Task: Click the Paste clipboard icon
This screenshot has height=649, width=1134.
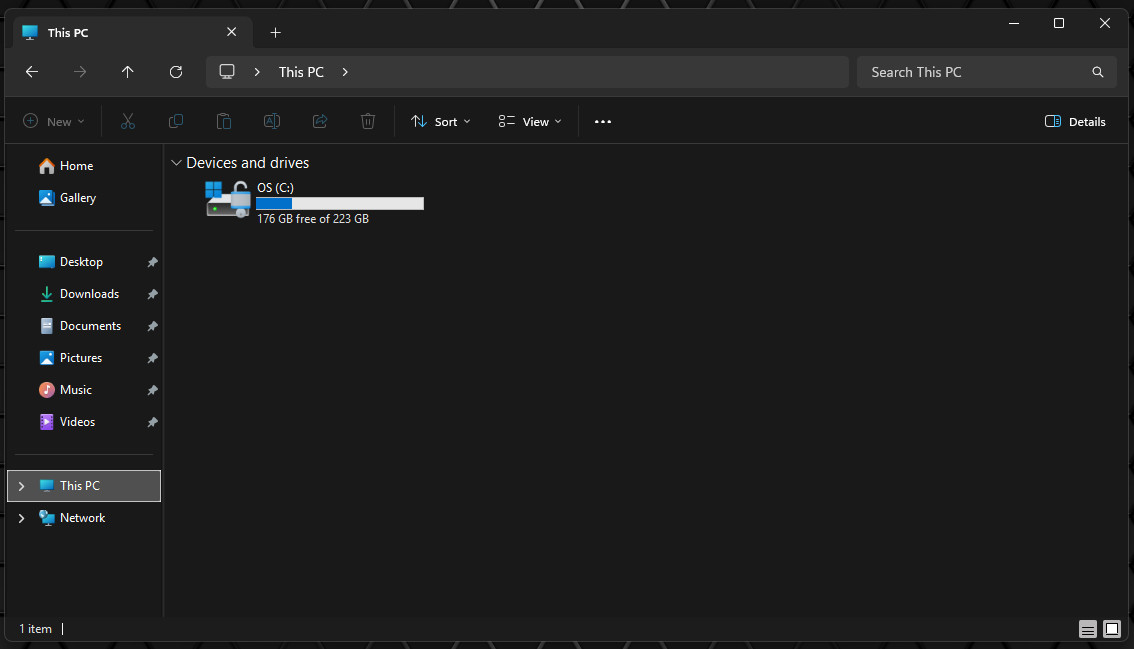Action: pos(224,122)
